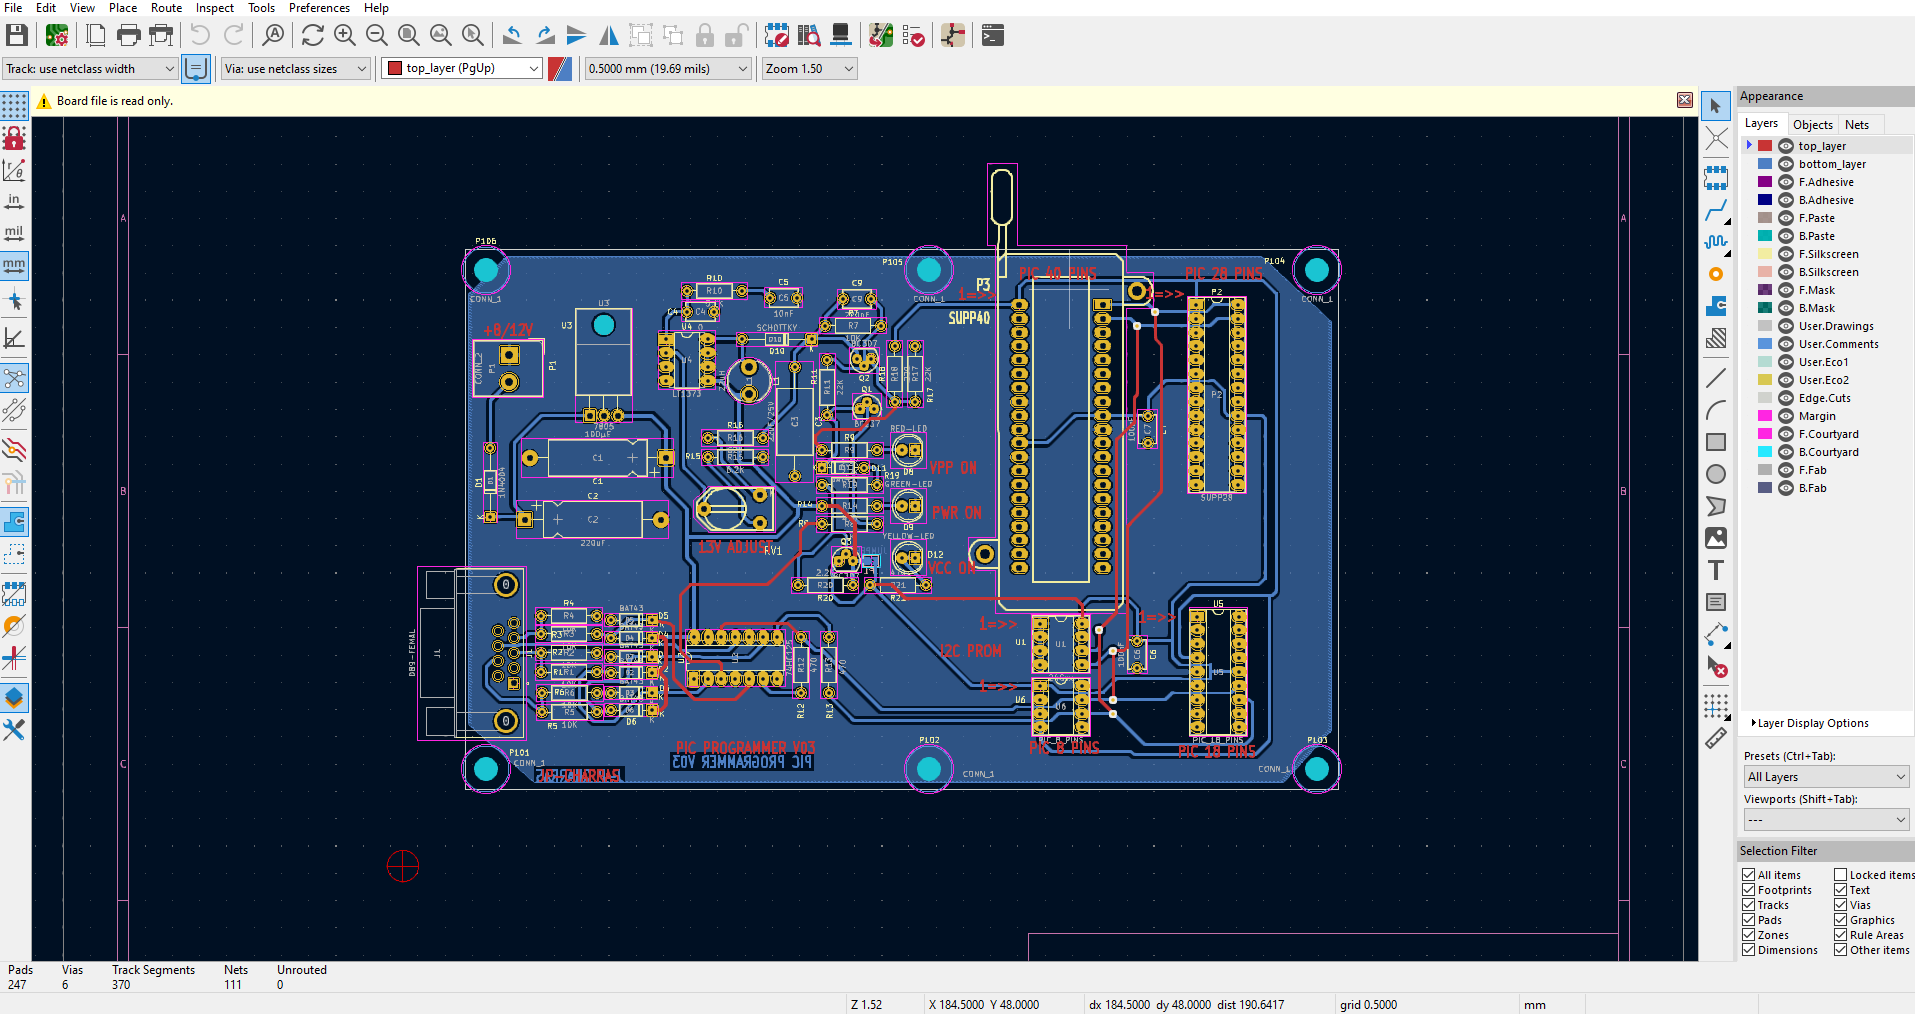The width and height of the screenshot is (1915, 1014).
Task: Uncheck Tracks selection filter
Action: [1749, 905]
